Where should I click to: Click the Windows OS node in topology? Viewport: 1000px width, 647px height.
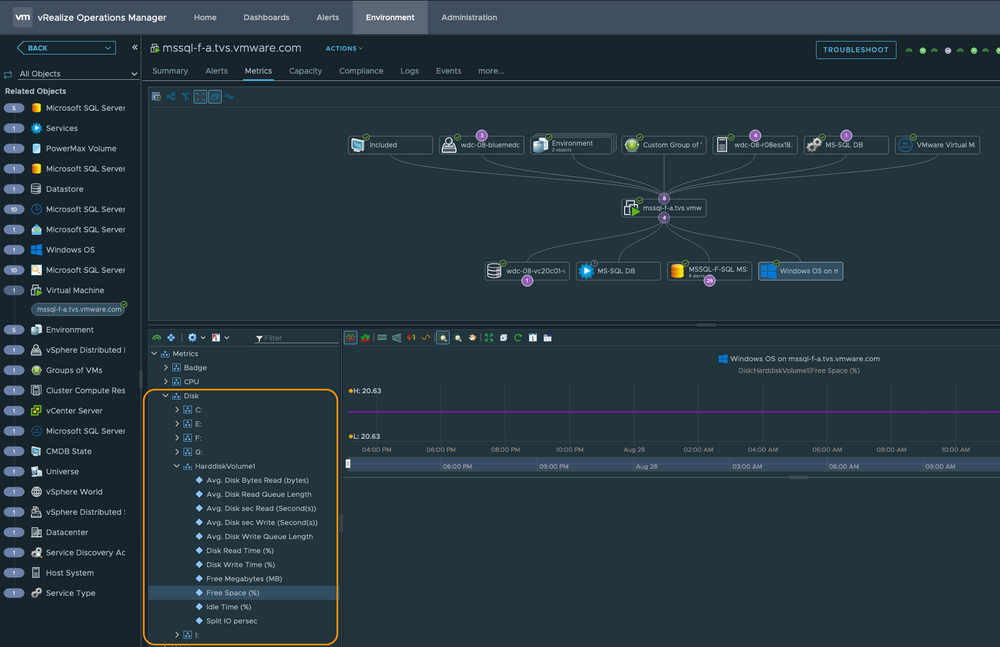pyautogui.click(x=800, y=271)
